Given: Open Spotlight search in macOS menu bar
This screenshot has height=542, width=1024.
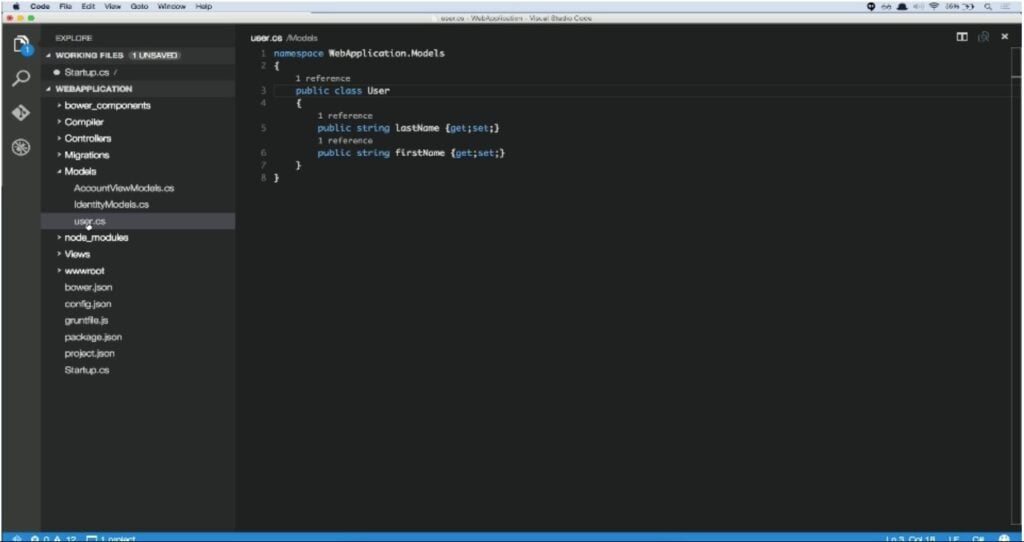Looking at the screenshot, I should 989,6.
